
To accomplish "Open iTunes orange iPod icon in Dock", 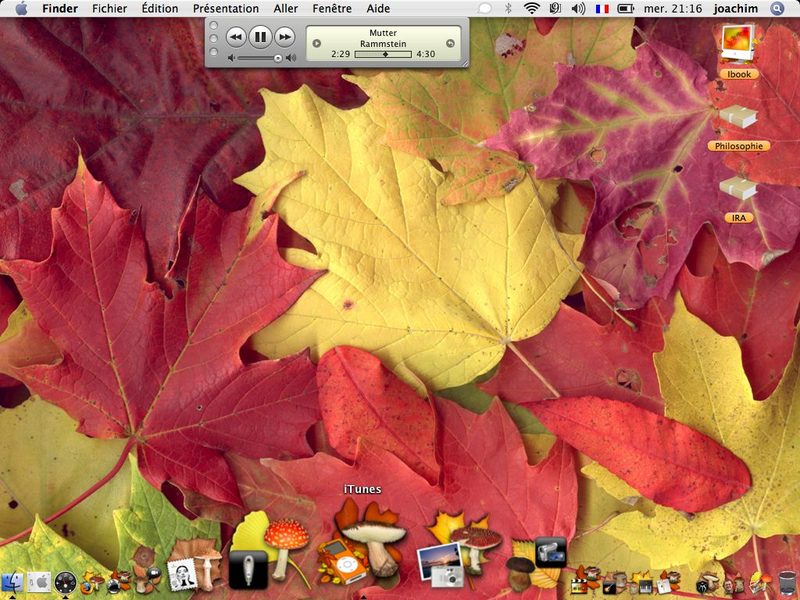I will (343, 563).
